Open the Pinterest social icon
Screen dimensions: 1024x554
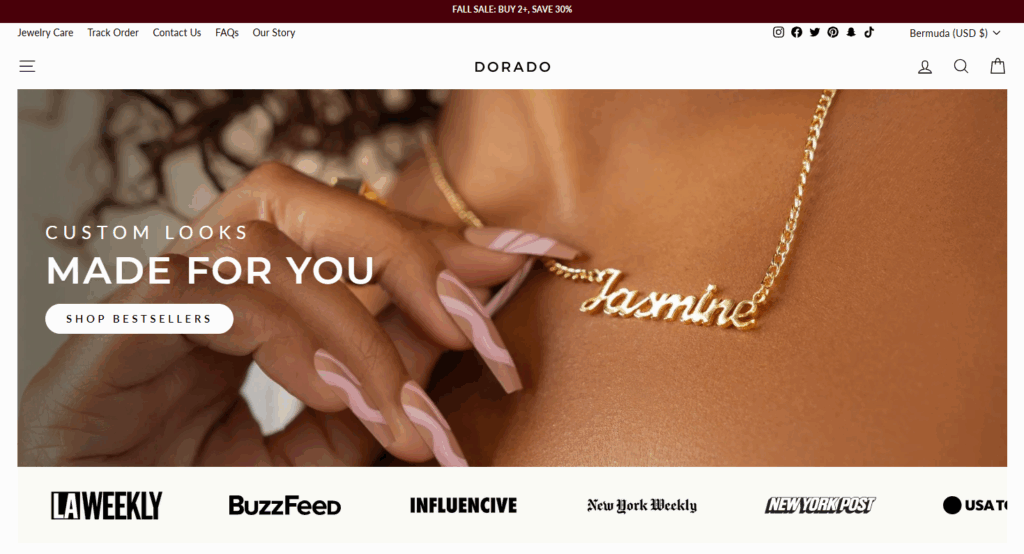(x=833, y=32)
